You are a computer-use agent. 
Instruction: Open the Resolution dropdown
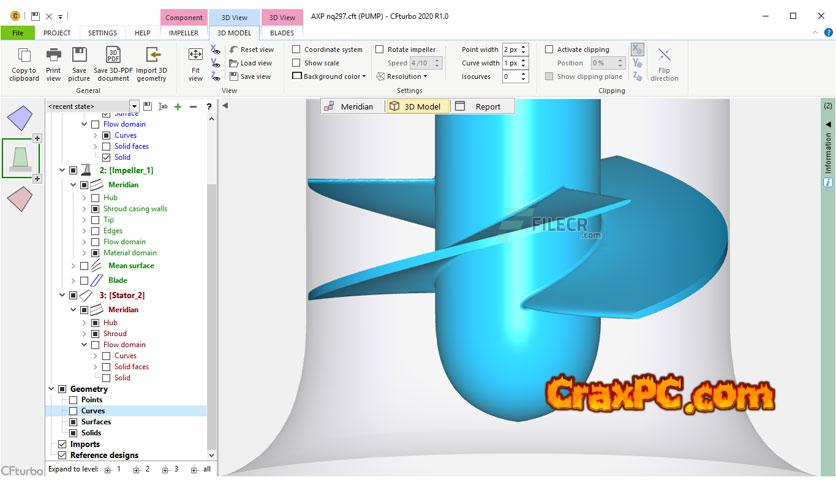click(402, 76)
